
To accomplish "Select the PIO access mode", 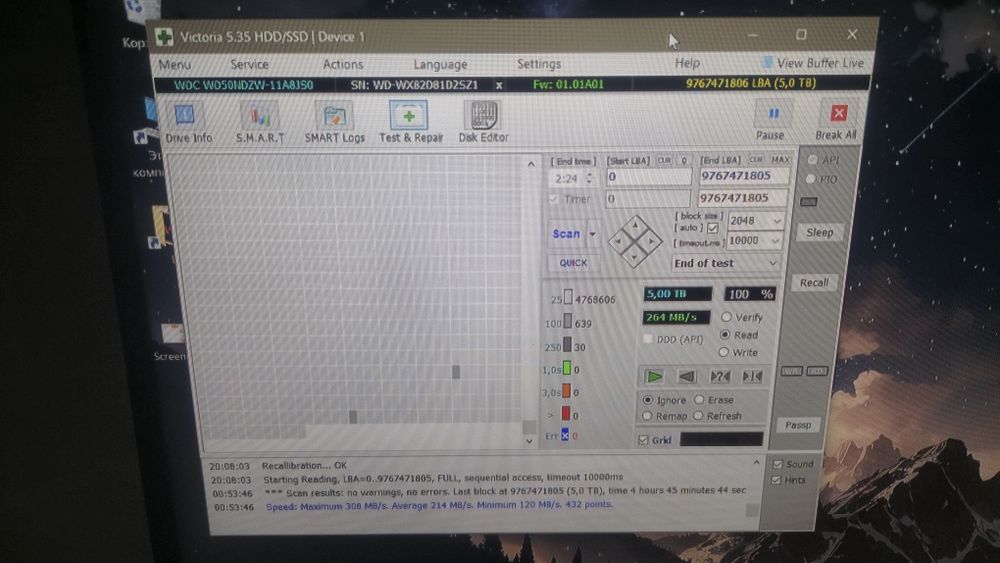I will (x=811, y=179).
